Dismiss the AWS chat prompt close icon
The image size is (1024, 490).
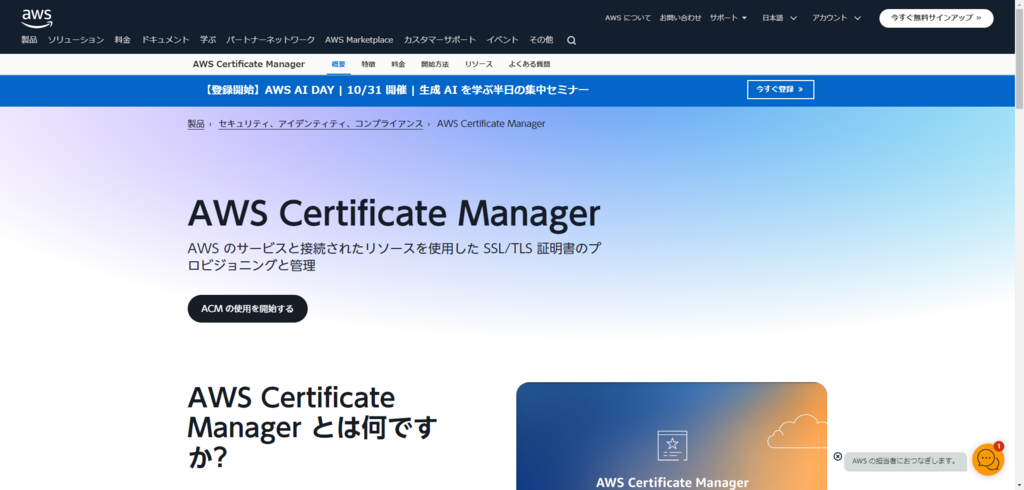point(838,457)
